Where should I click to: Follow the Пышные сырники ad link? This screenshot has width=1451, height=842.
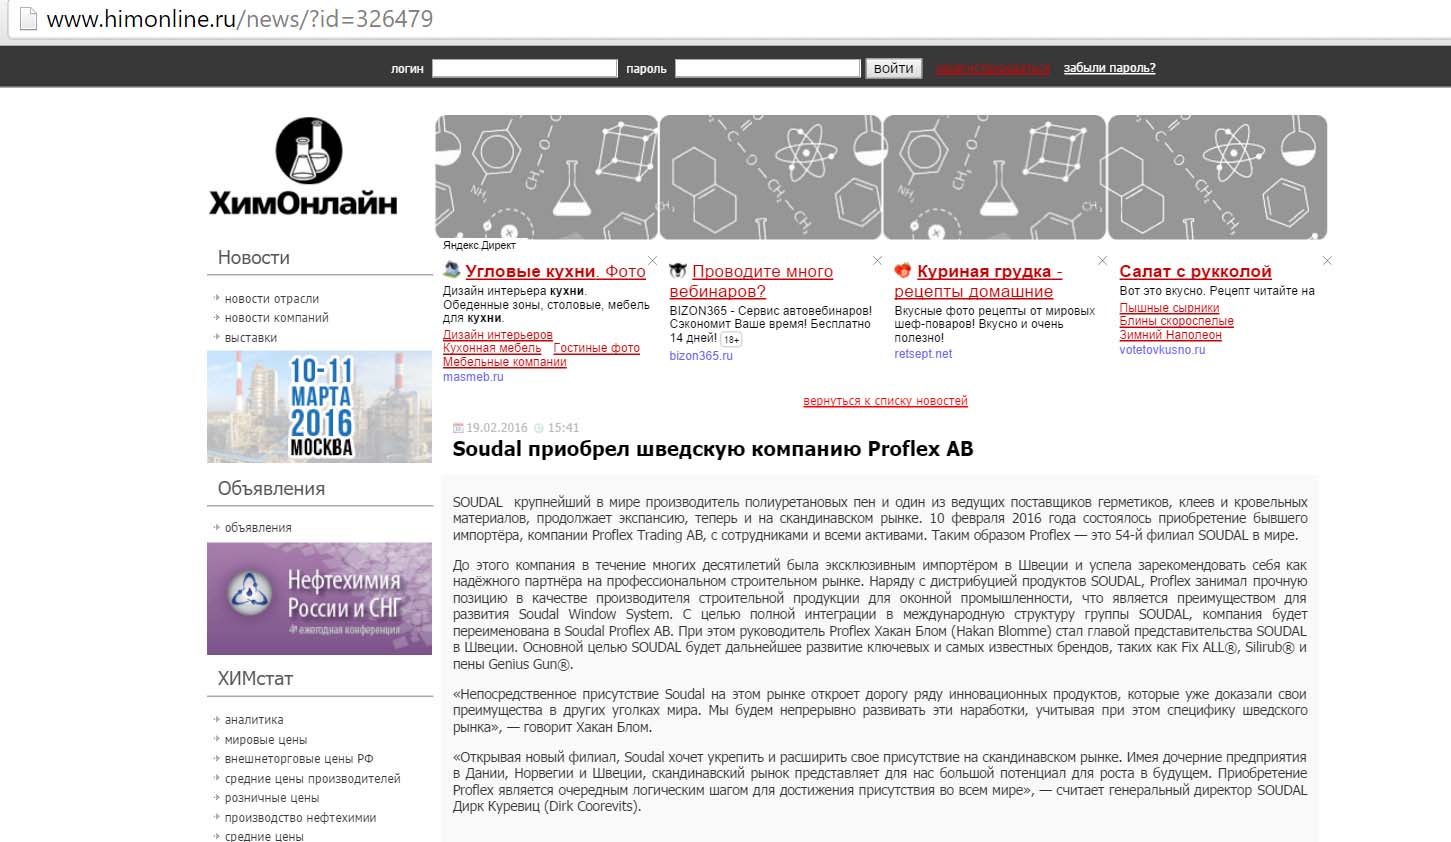click(x=1169, y=308)
